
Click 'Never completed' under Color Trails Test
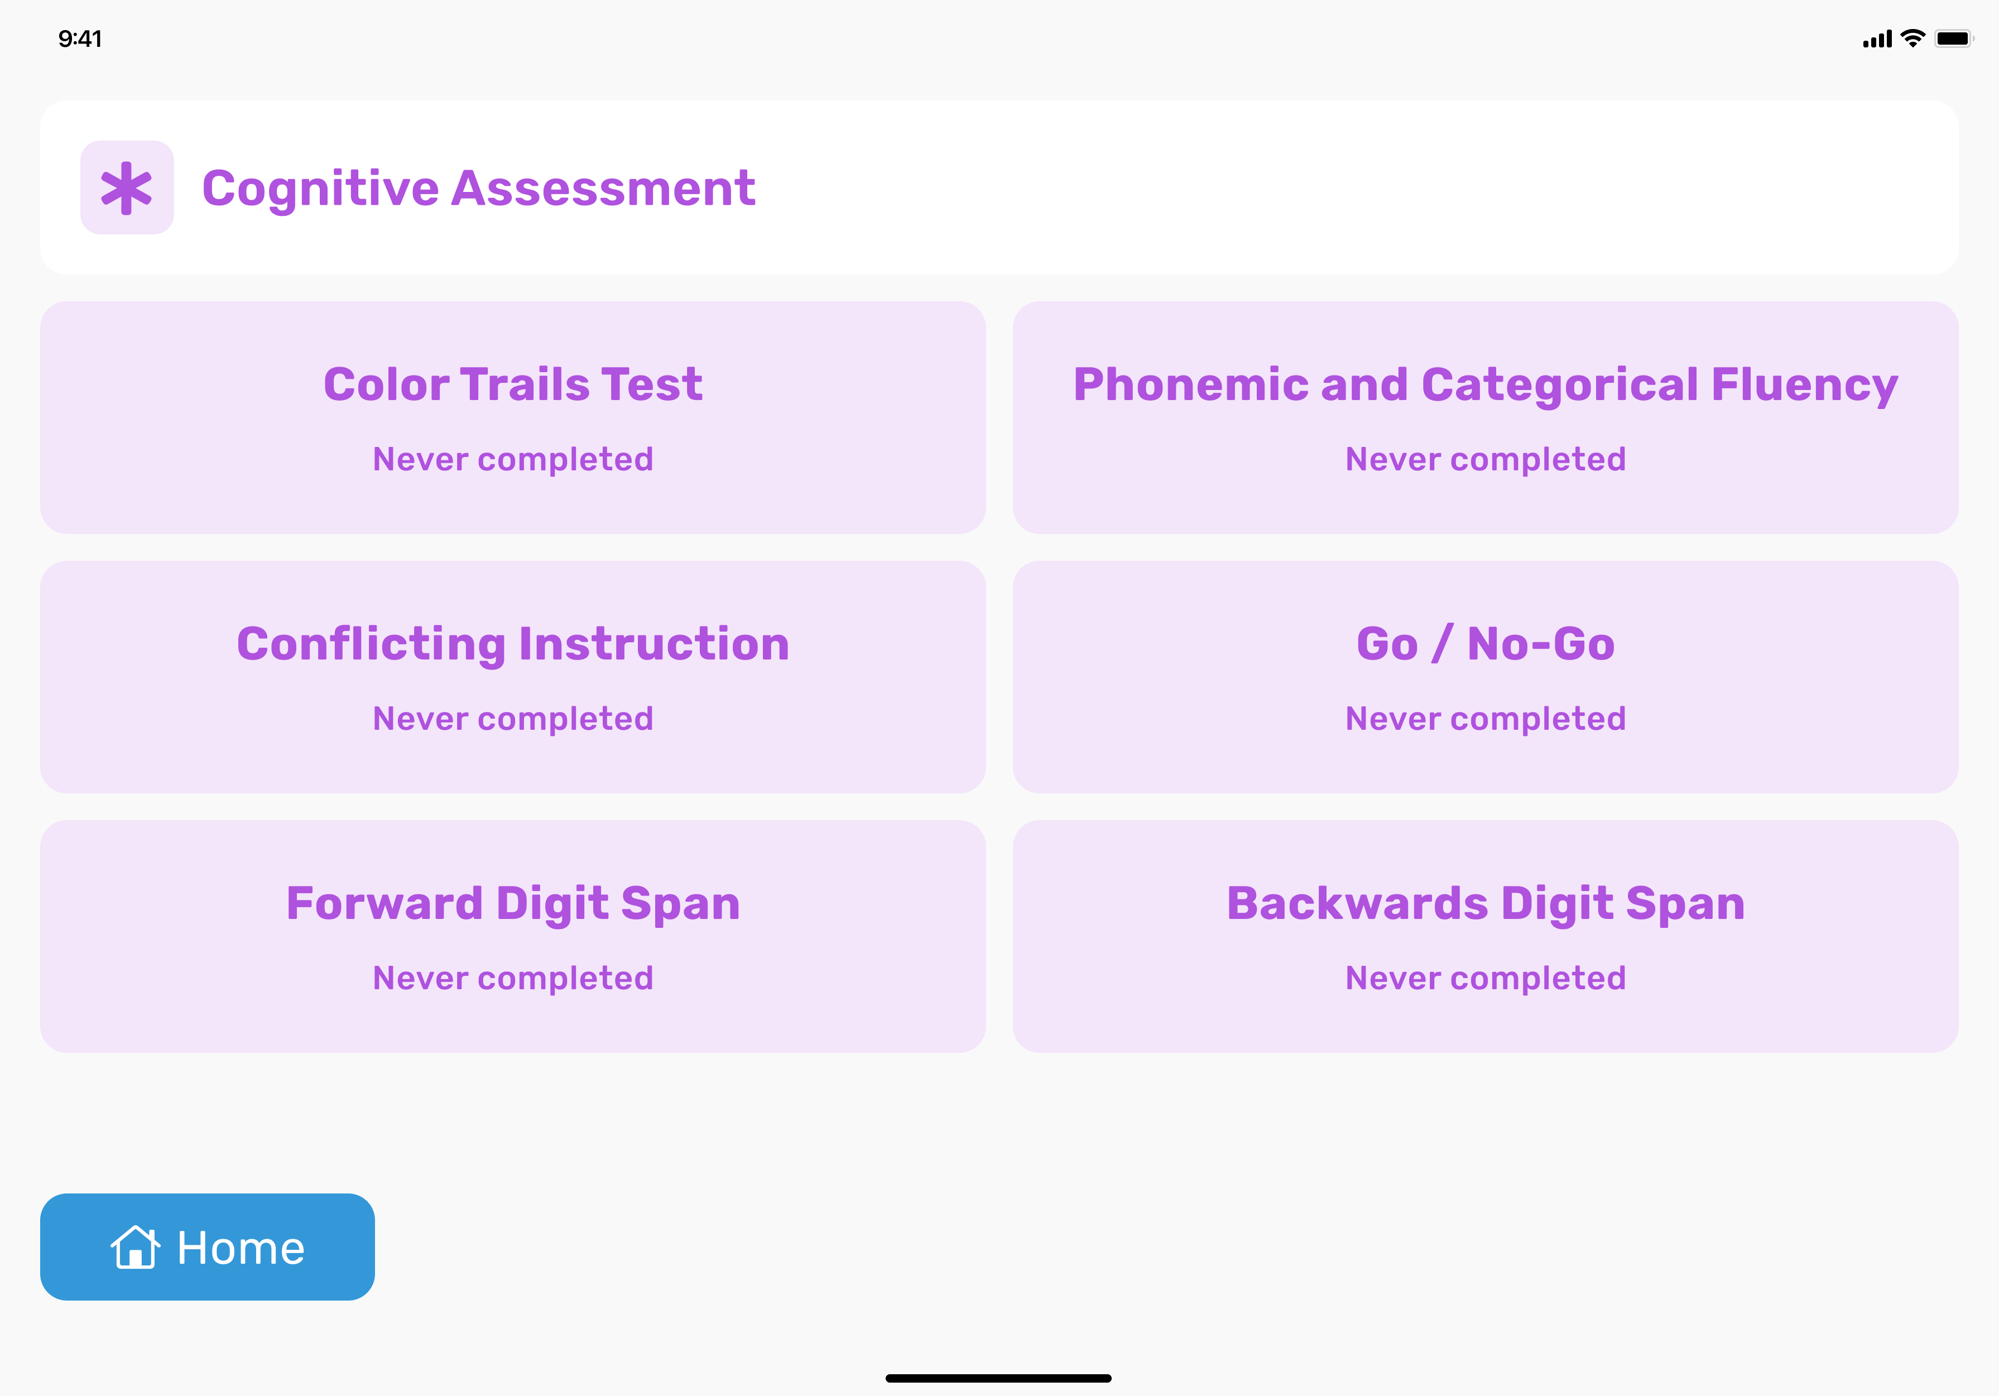click(x=512, y=459)
